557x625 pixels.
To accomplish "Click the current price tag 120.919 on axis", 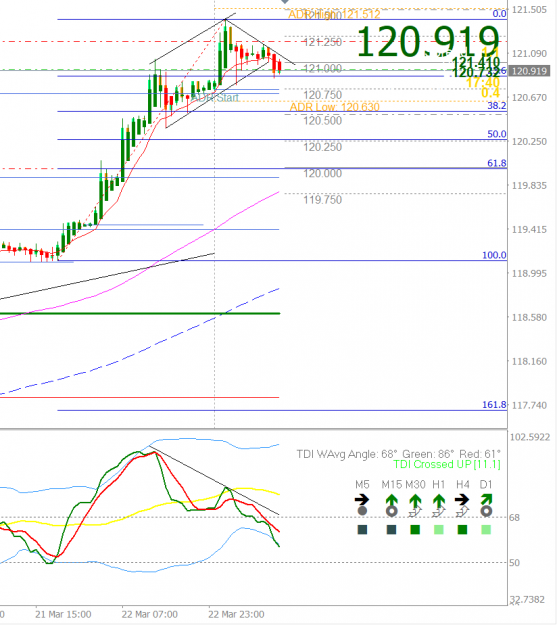I will tap(529, 71).
